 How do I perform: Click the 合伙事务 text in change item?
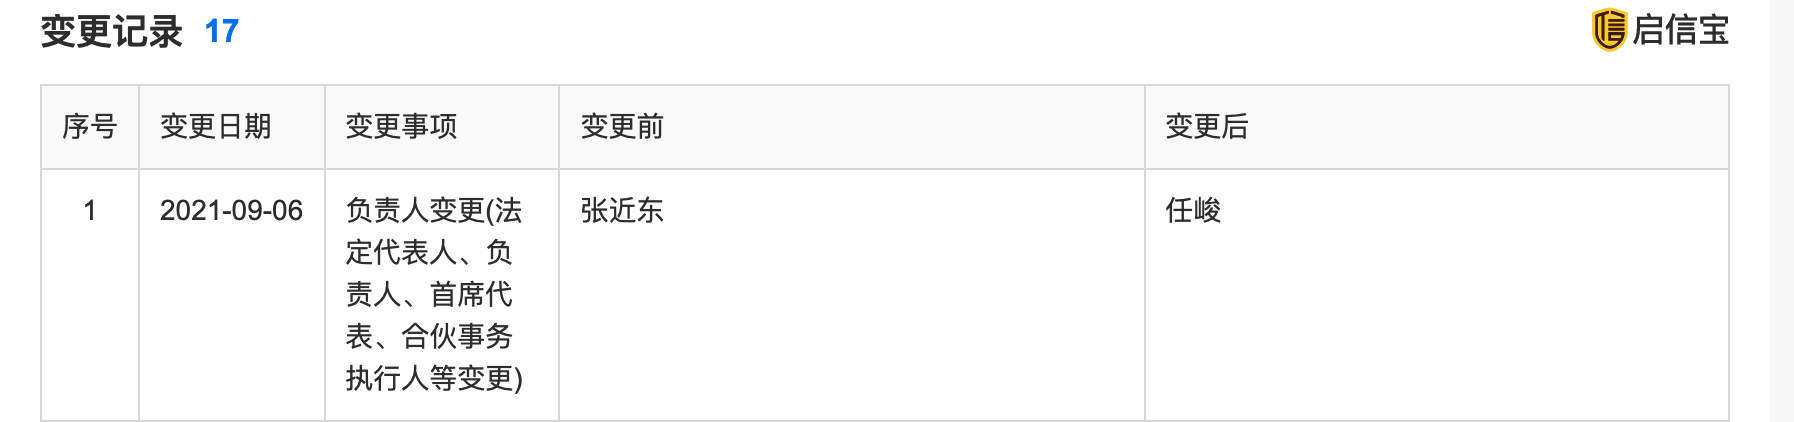click(x=457, y=337)
